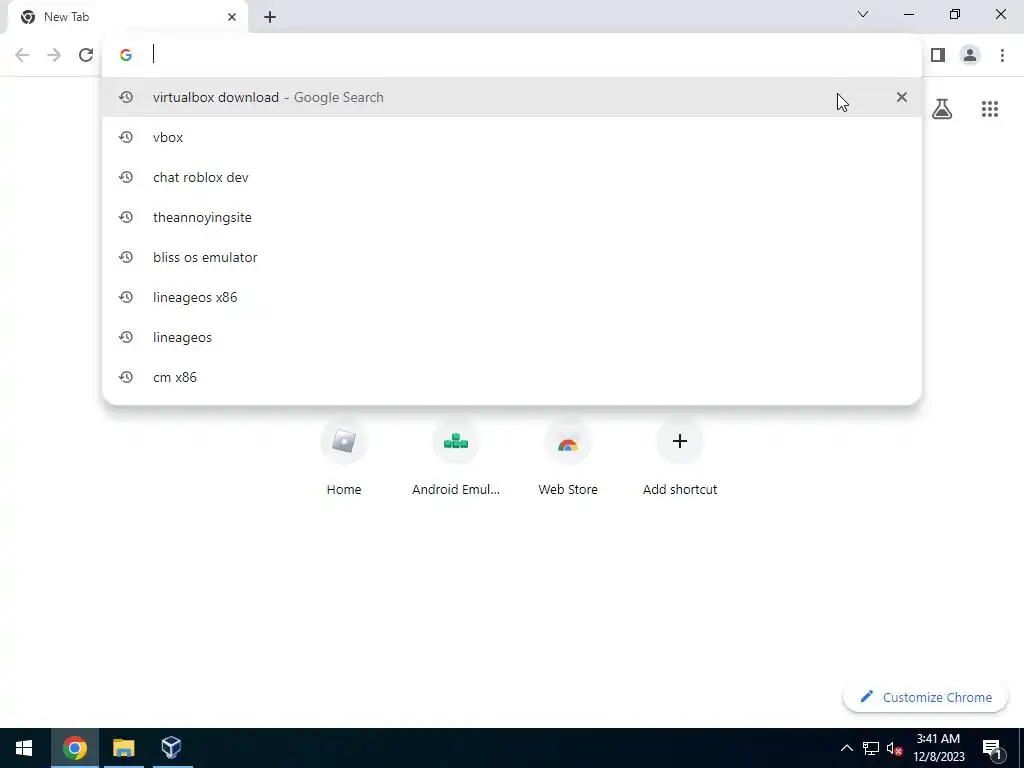Click the Google logo in address bar
Image resolution: width=1024 pixels, height=768 pixels.
126,55
